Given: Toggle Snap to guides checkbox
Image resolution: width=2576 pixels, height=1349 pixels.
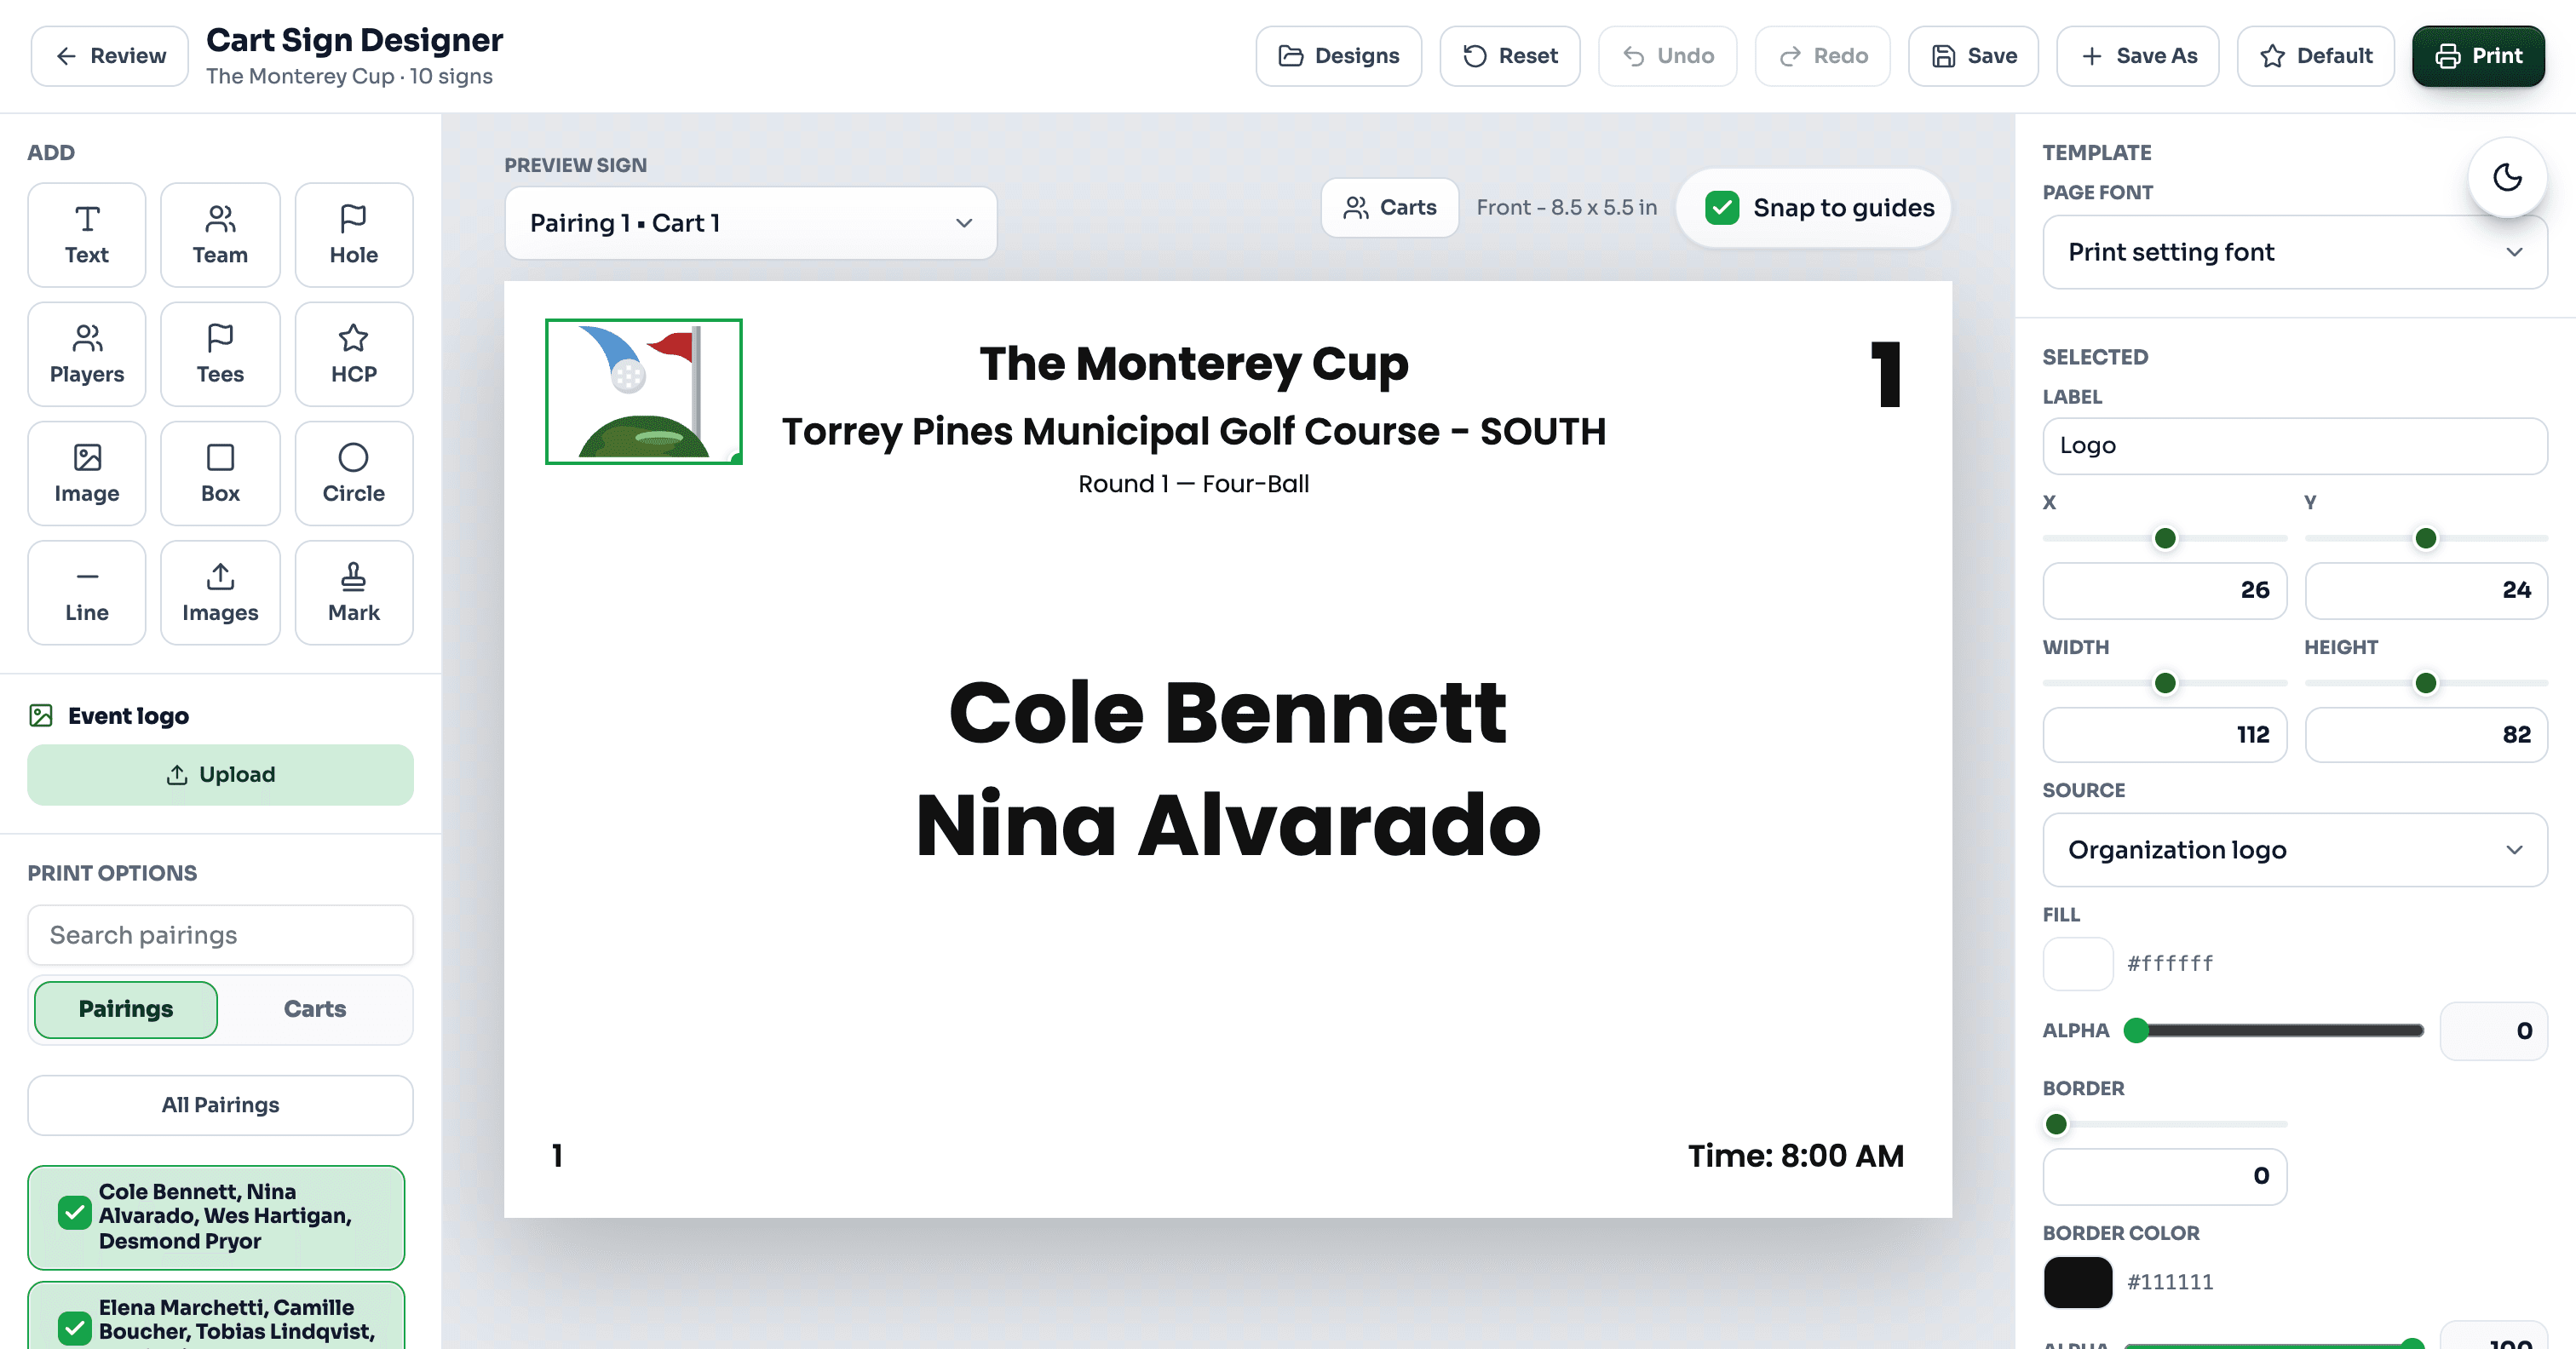Looking at the screenshot, I should pos(1721,207).
